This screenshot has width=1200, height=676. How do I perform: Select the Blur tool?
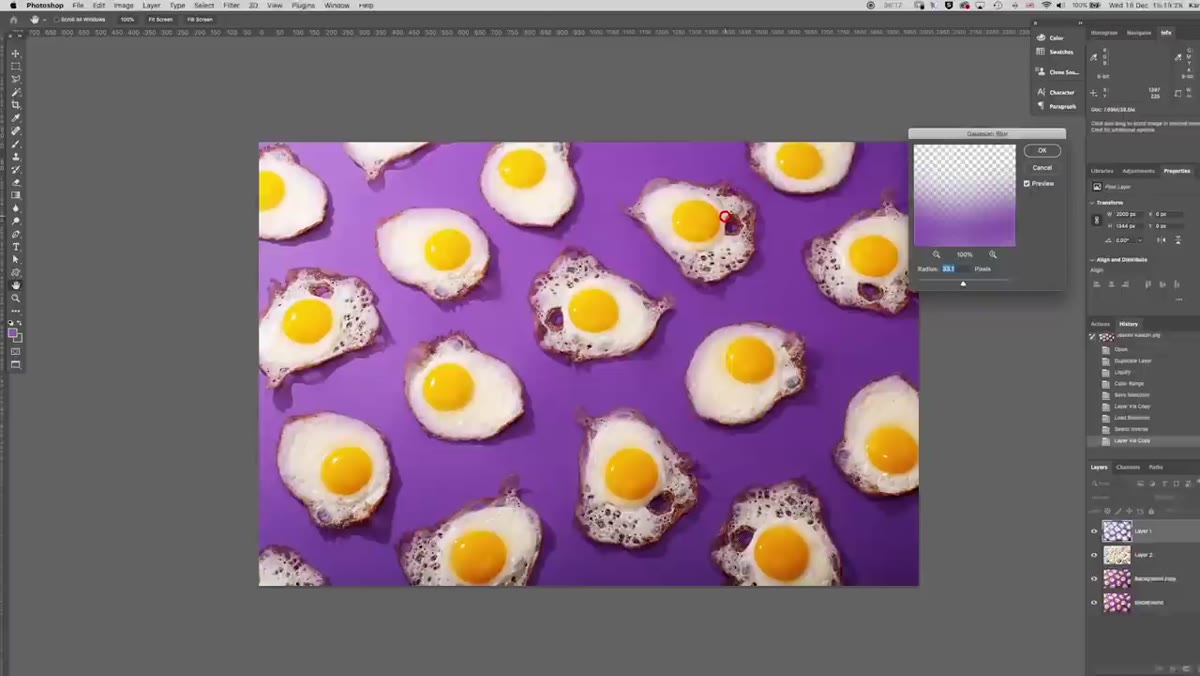tap(15, 208)
